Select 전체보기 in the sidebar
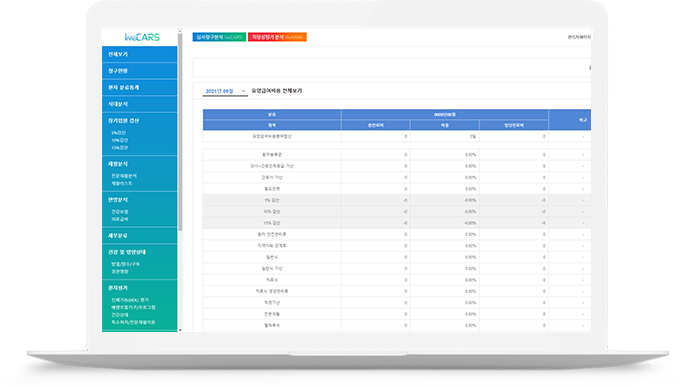The image size is (686, 388). (140, 54)
